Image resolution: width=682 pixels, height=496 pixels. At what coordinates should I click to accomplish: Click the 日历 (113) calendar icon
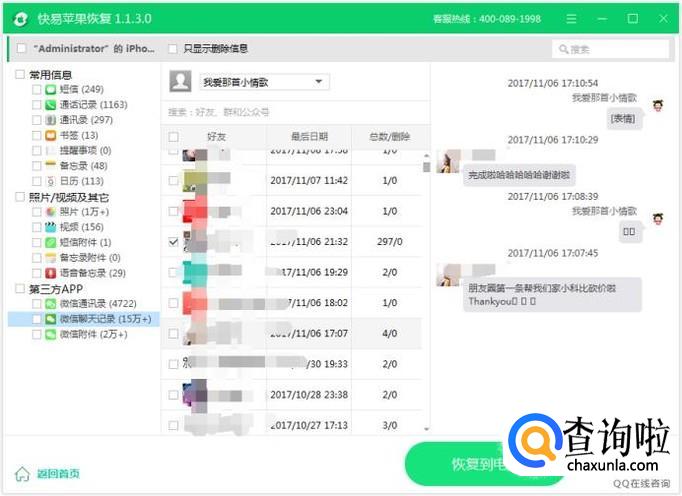click(x=51, y=181)
